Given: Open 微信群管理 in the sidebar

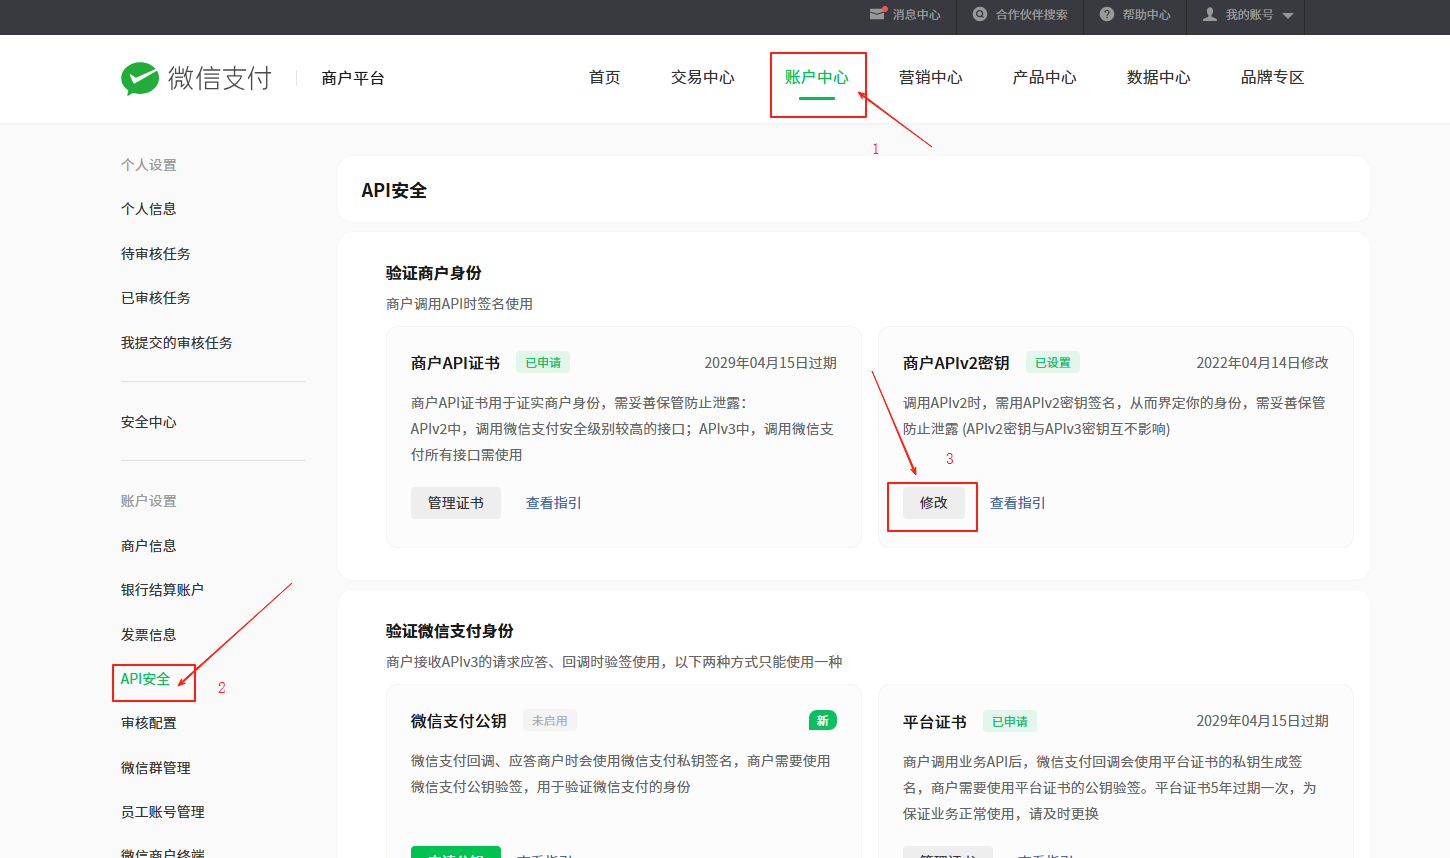Looking at the screenshot, I should (155, 768).
